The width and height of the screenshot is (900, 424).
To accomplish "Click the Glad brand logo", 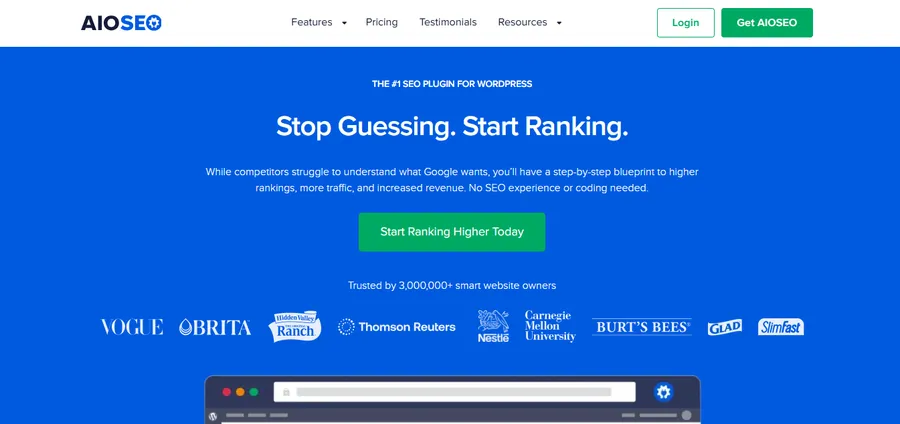I will 724,327.
